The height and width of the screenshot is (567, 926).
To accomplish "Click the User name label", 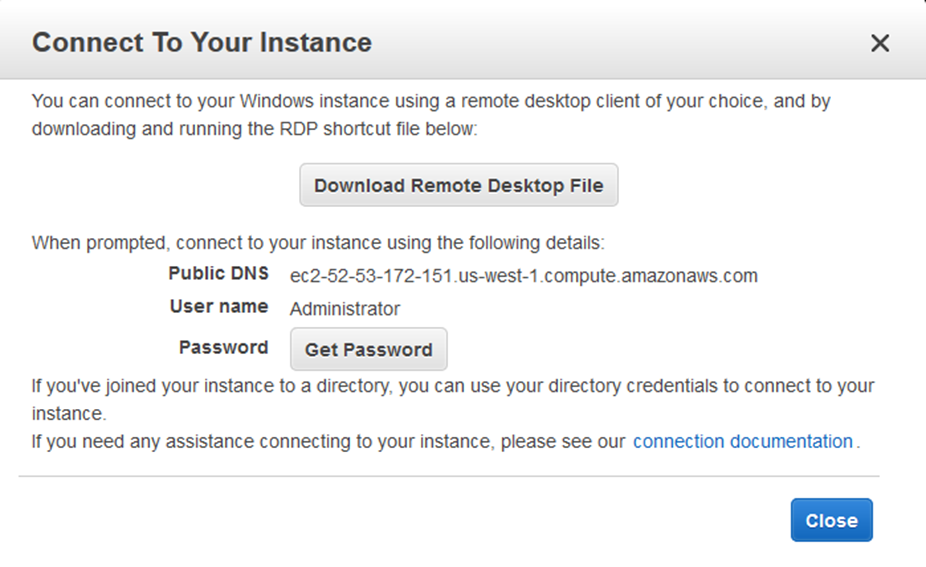I will (x=218, y=307).
